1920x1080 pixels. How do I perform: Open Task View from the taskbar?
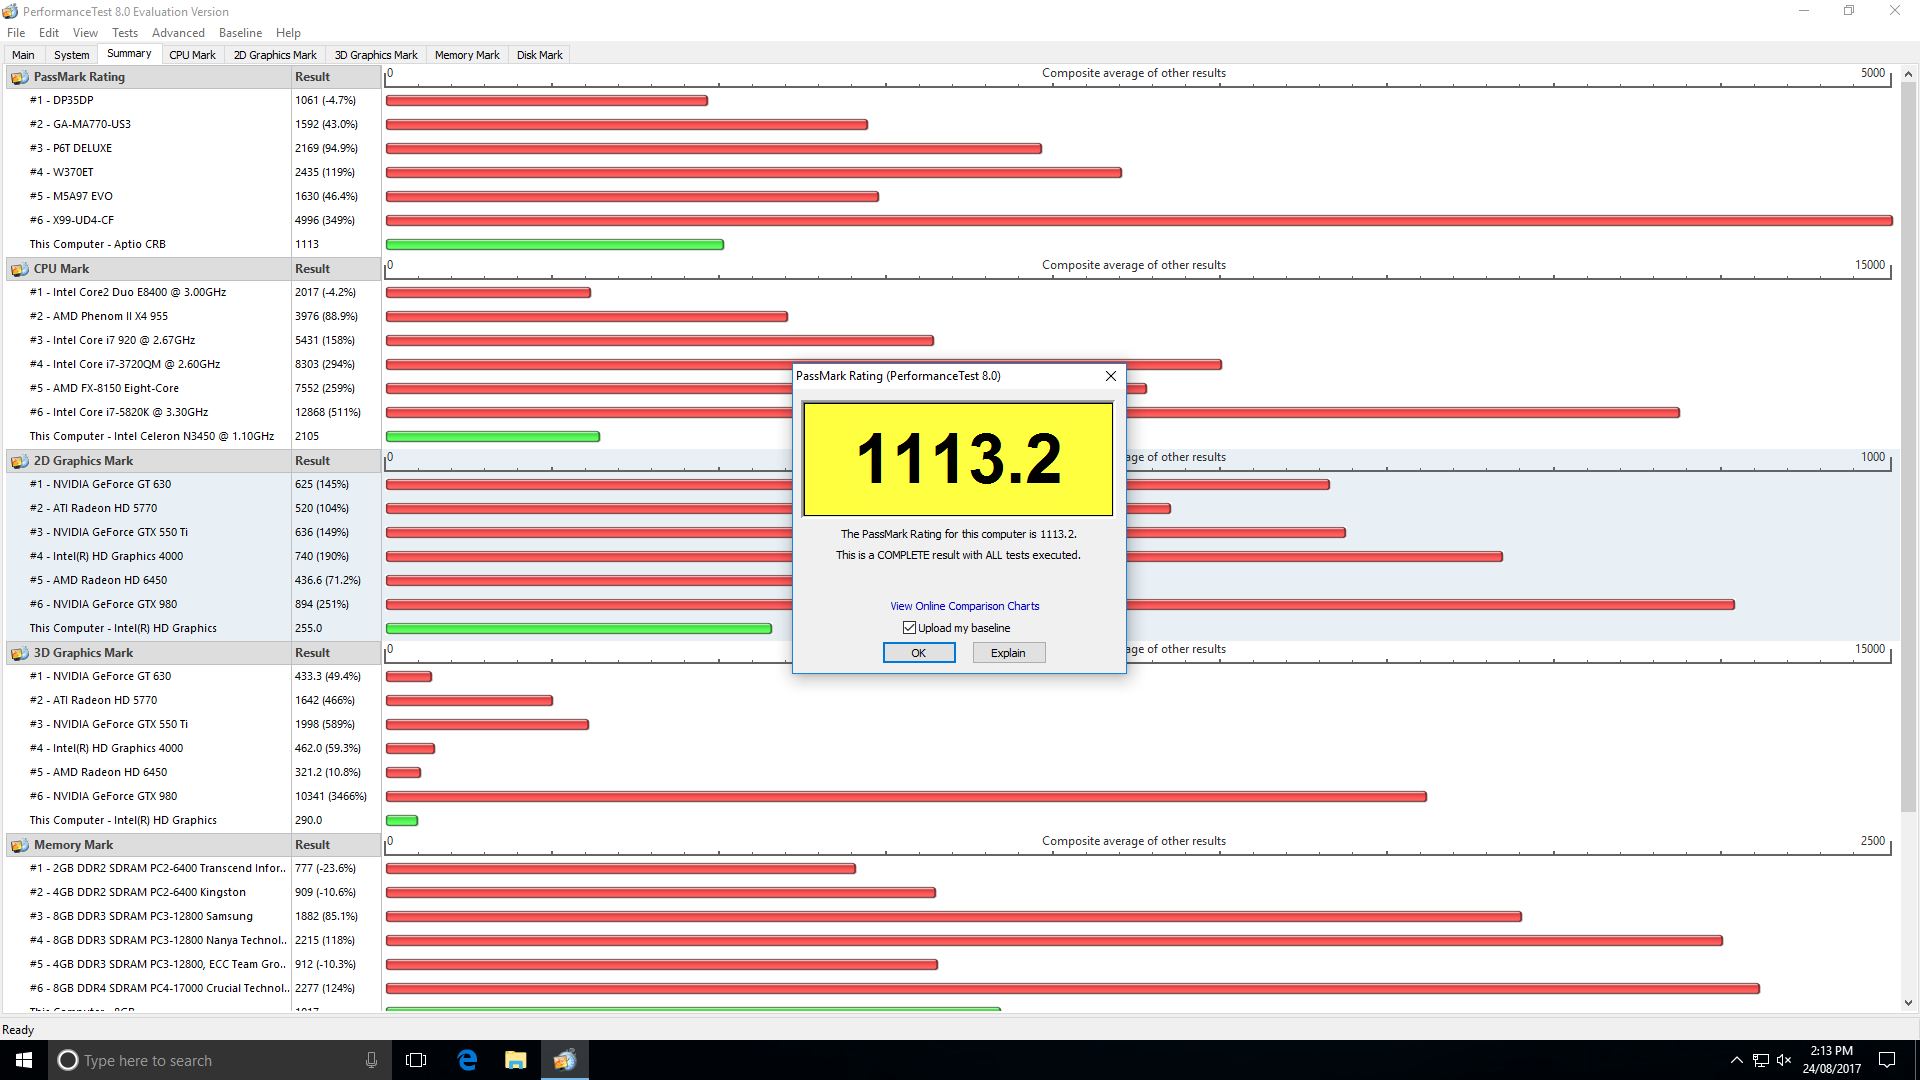coord(416,1060)
